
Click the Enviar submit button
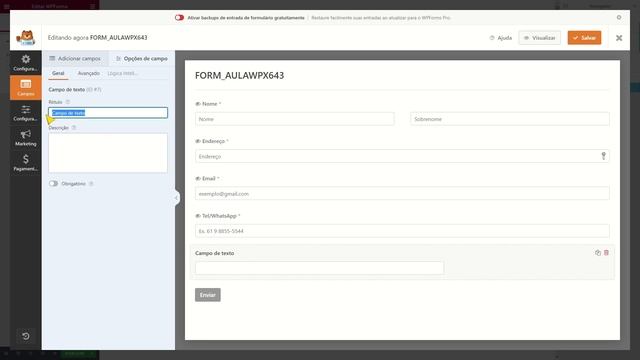pyautogui.click(x=208, y=295)
